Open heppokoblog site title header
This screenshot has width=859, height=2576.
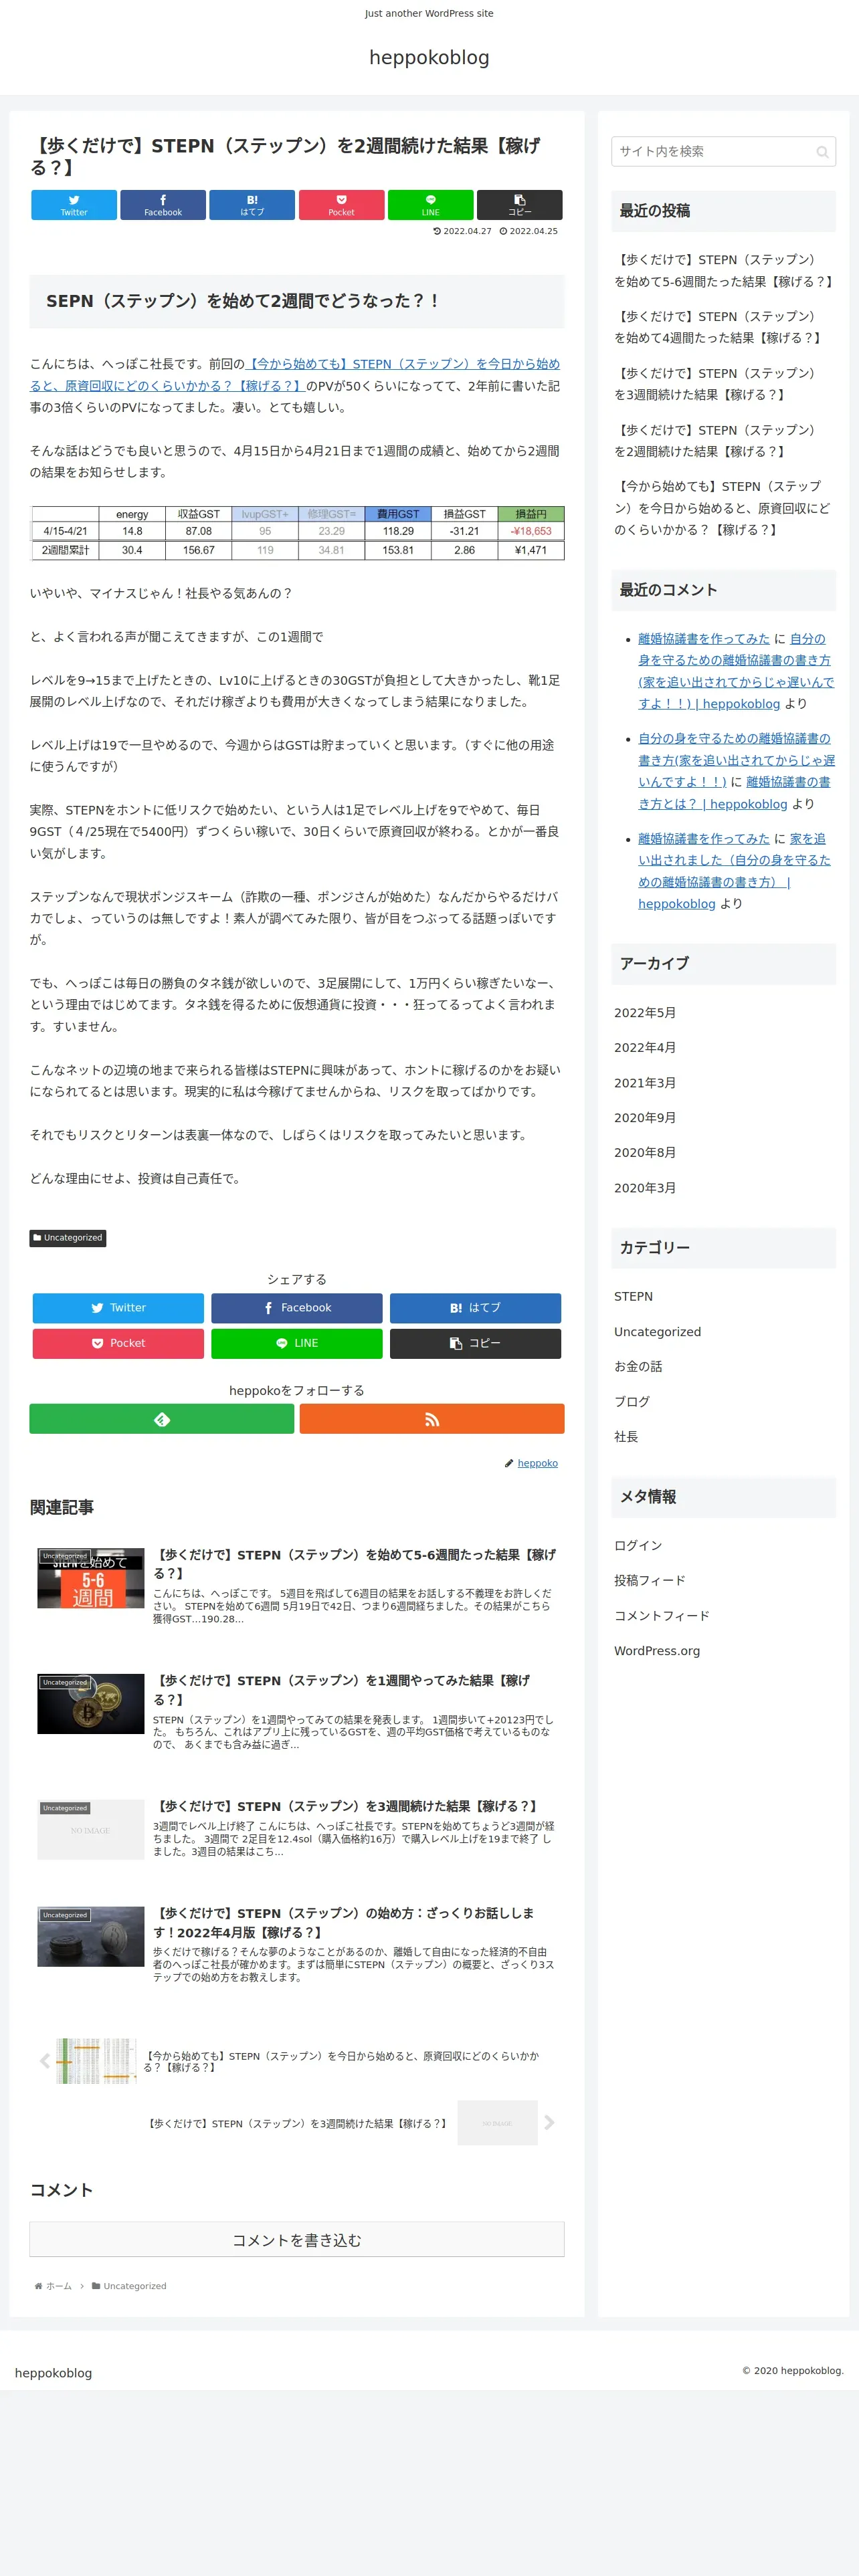(x=429, y=58)
